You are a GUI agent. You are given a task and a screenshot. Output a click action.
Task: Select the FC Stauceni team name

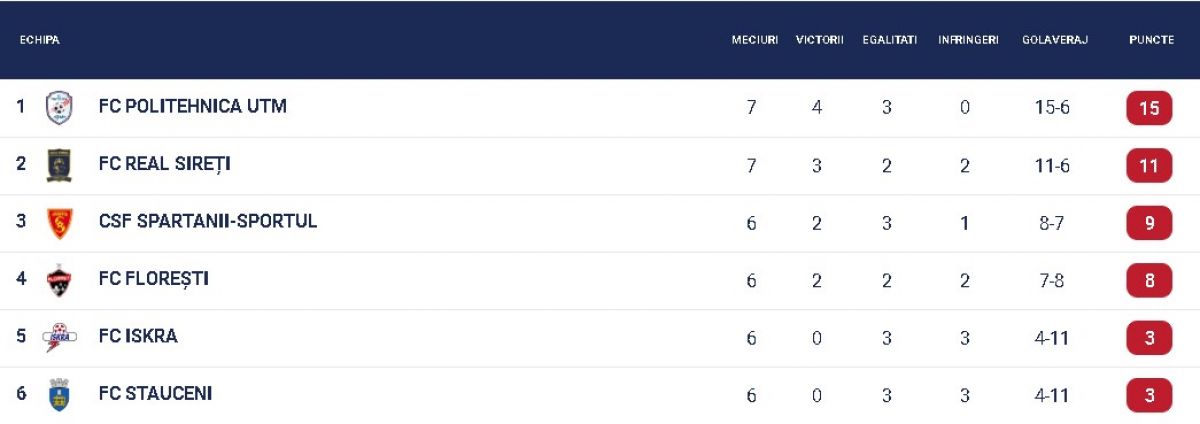pos(155,394)
